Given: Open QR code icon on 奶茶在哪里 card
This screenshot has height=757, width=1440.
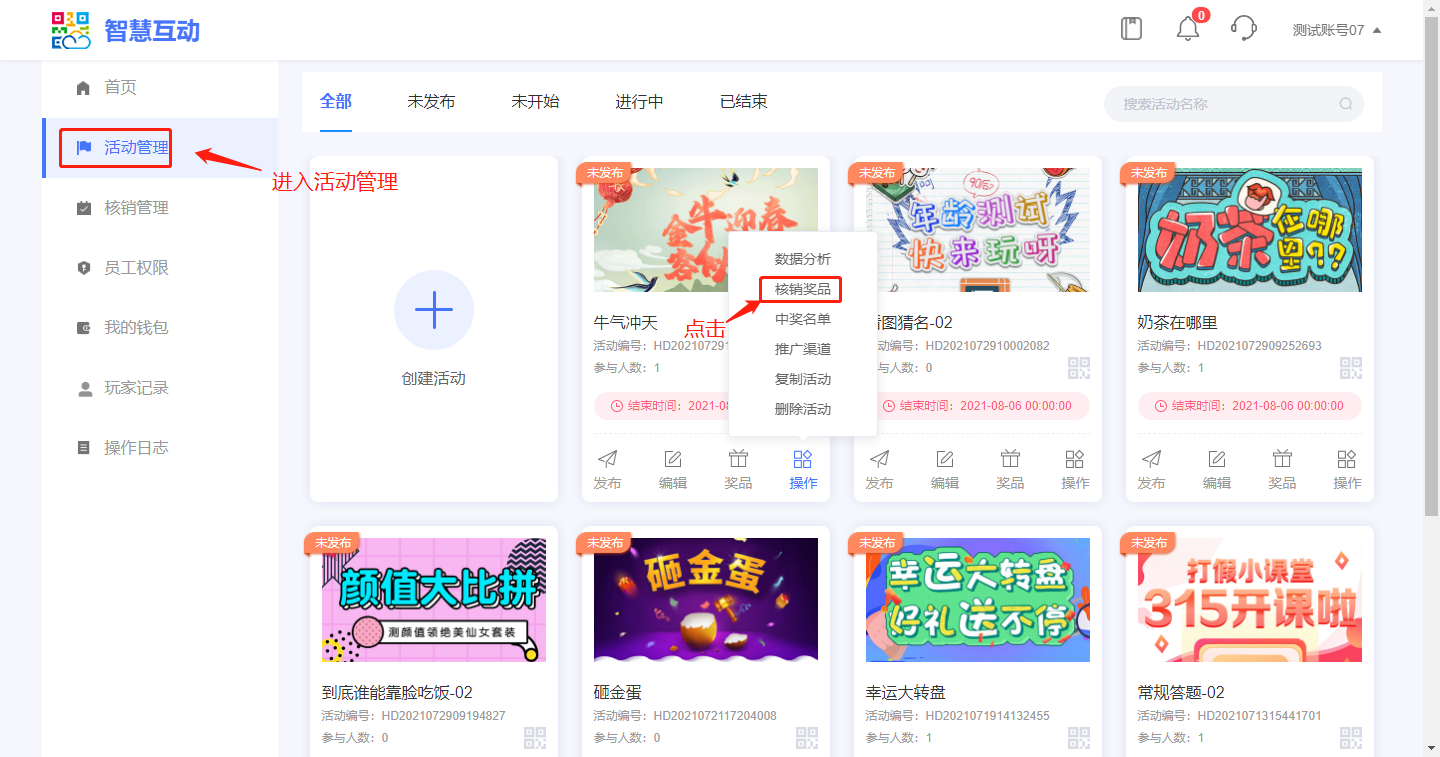Looking at the screenshot, I should pos(1351,367).
